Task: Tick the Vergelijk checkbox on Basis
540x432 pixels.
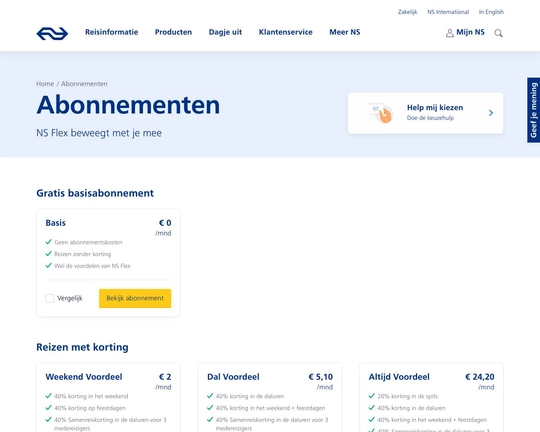Action: click(x=50, y=298)
